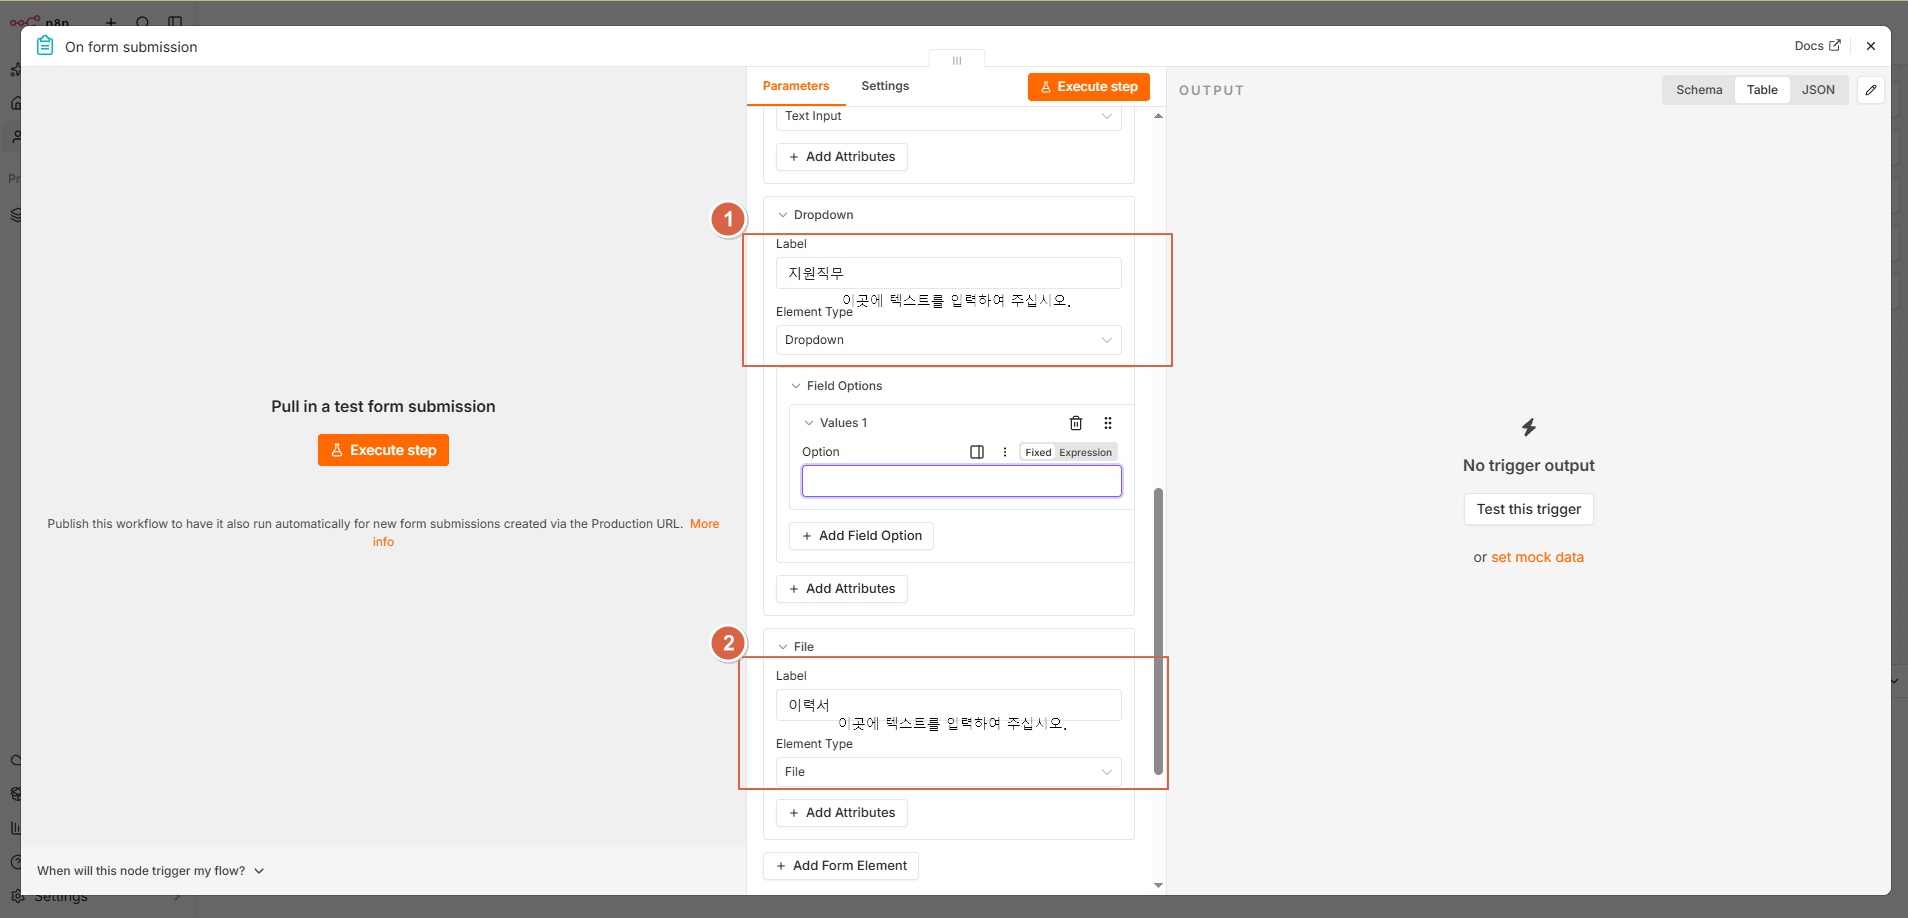Close the On form submission panel
1908x918 pixels.
(x=1871, y=46)
